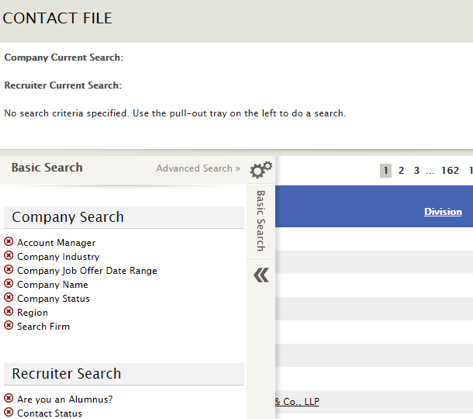
Task: Click red X next to Company Name
Action: click(9, 283)
